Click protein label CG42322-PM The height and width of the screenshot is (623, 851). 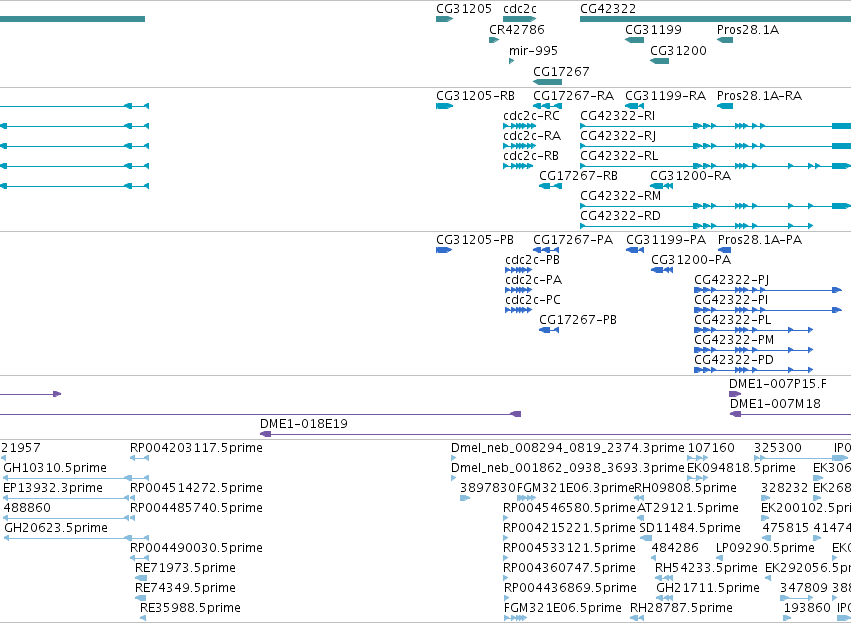coord(734,341)
